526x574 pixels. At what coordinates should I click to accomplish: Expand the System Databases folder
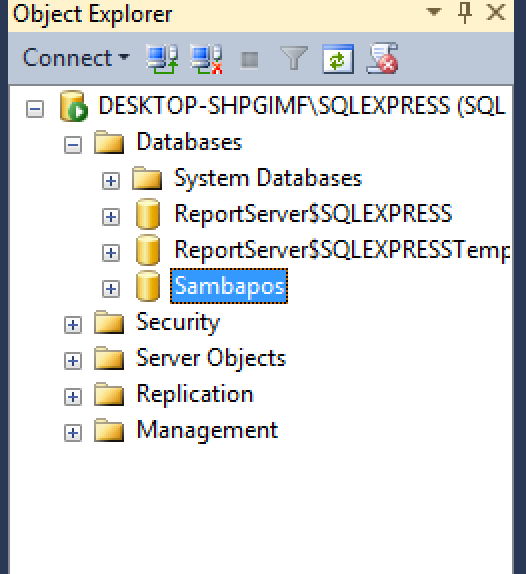111,181
